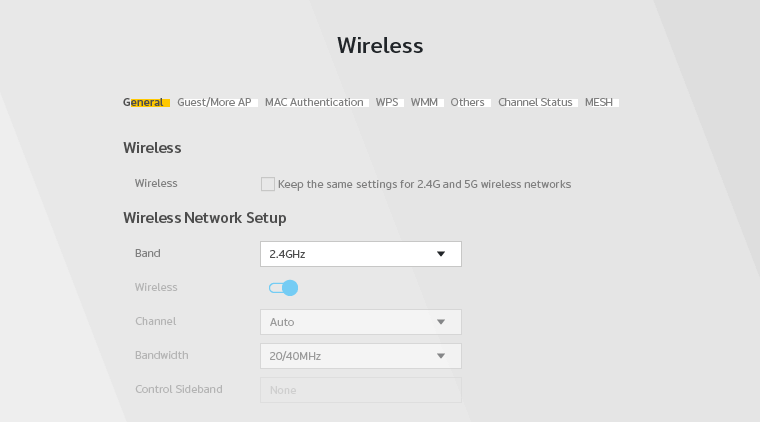Turn off the Wireless toggle switch
Image resolution: width=760 pixels, height=422 pixels.
[x=284, y=288]
